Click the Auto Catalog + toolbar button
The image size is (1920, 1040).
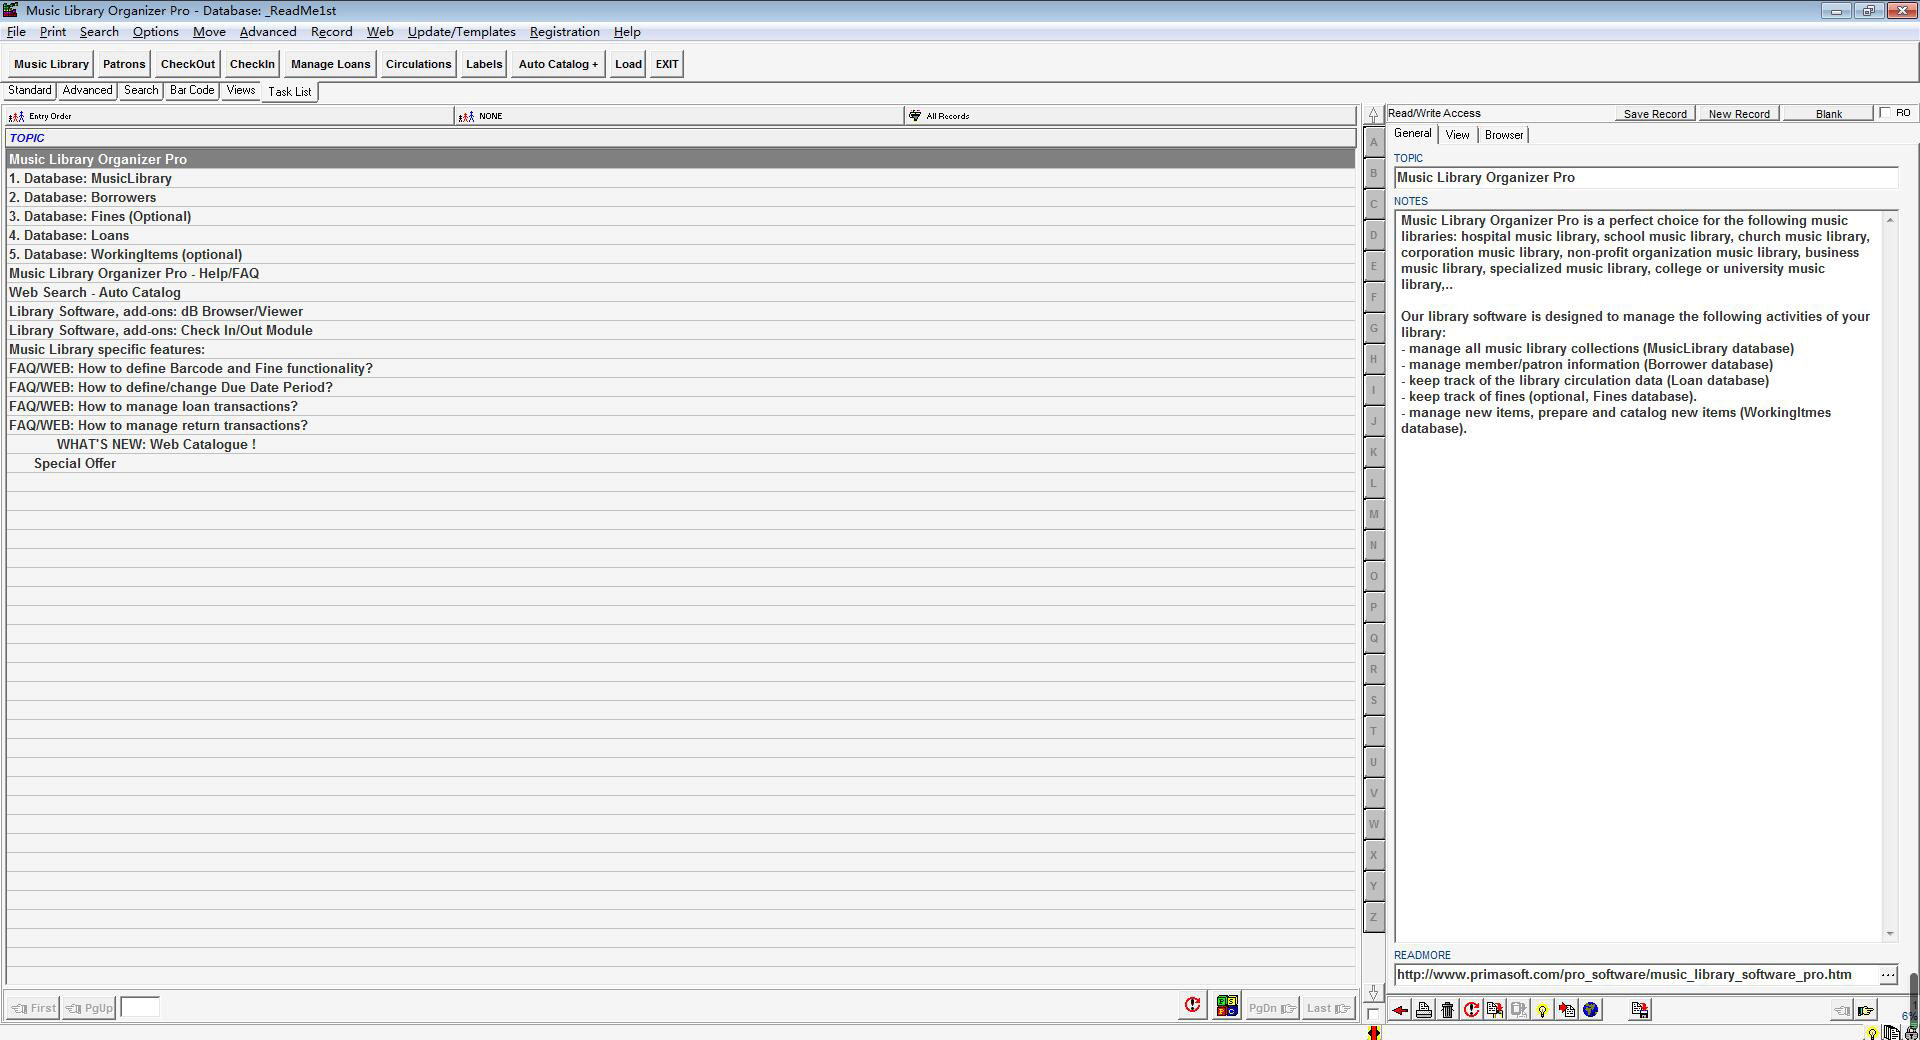point(558,64)
